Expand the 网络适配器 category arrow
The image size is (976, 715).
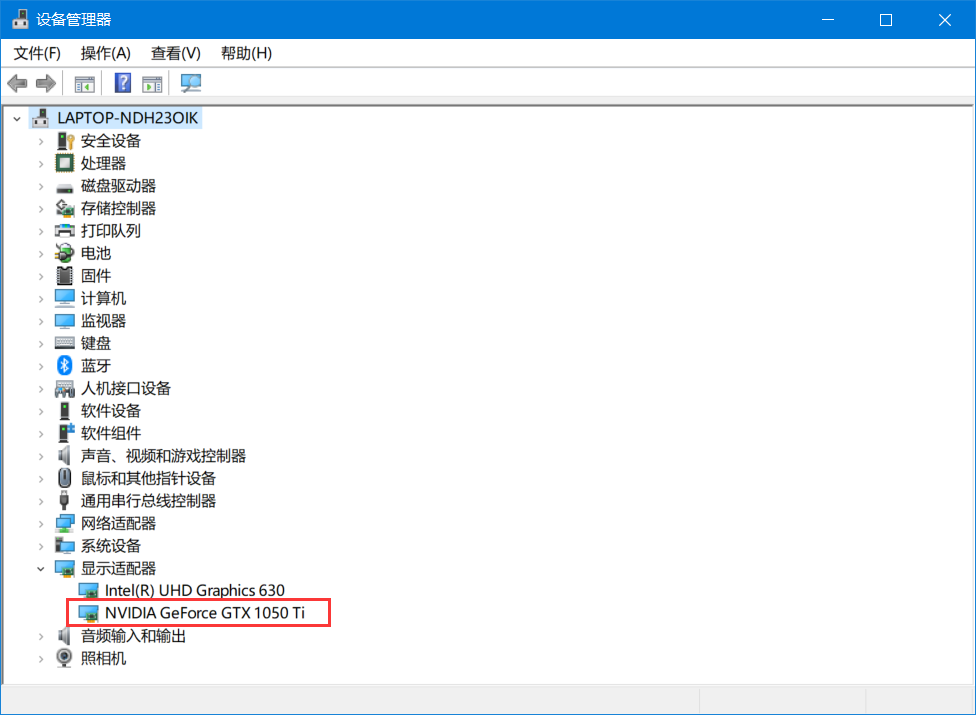tap(41, 523)
